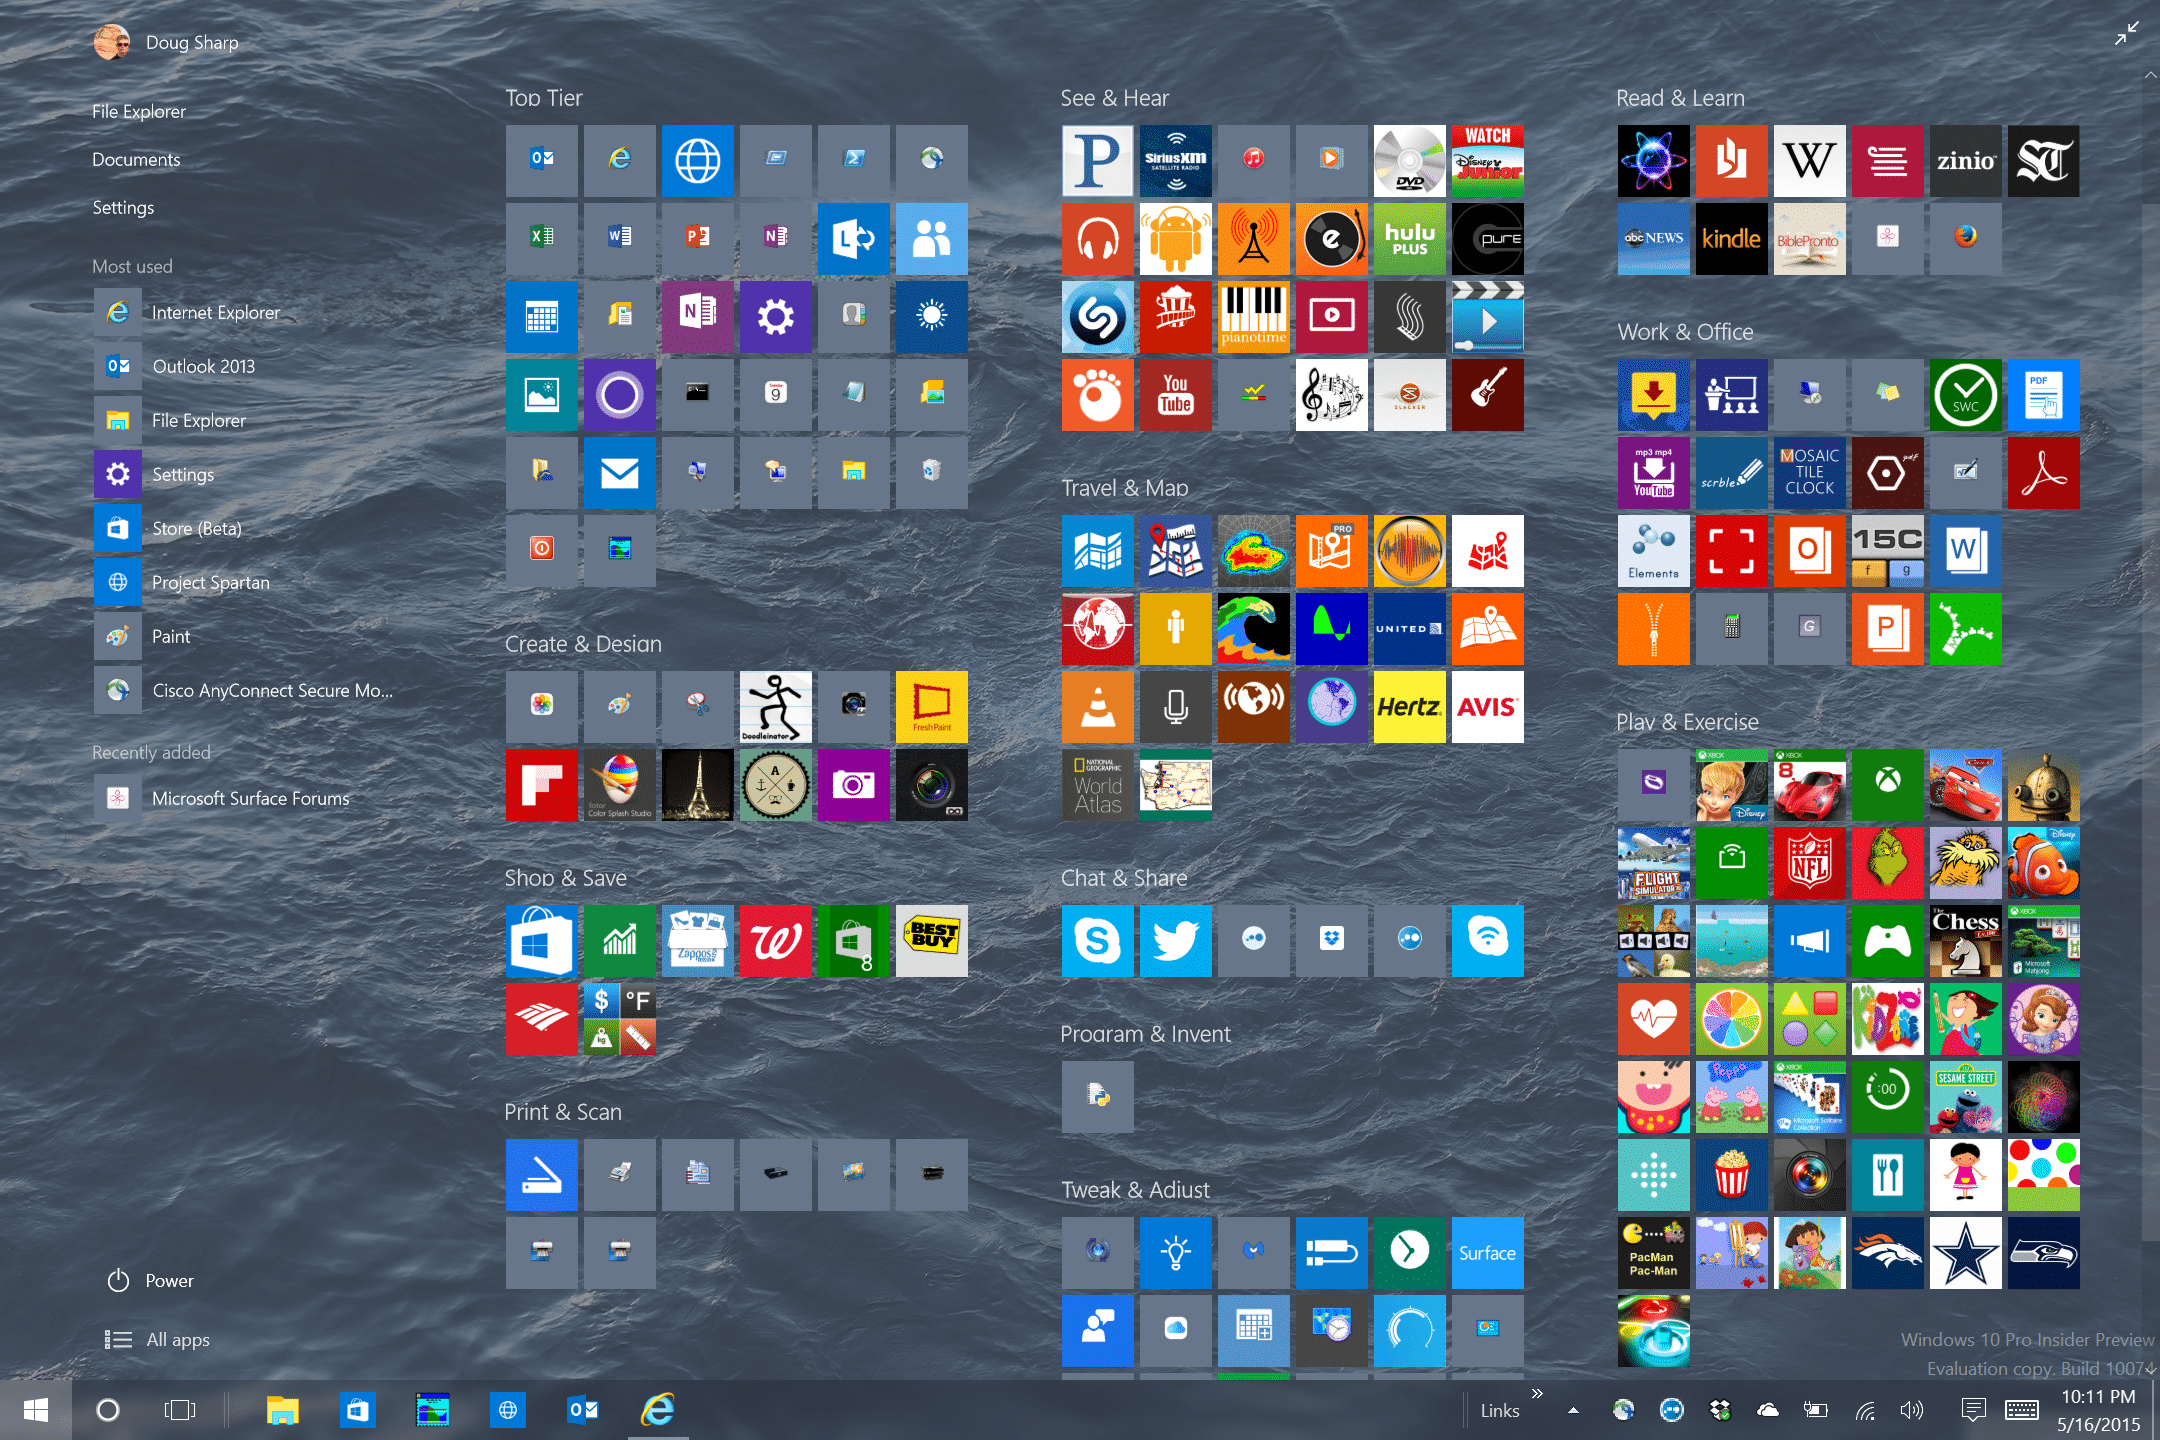Open the Flight Simulator tile

coord(1653,863)
